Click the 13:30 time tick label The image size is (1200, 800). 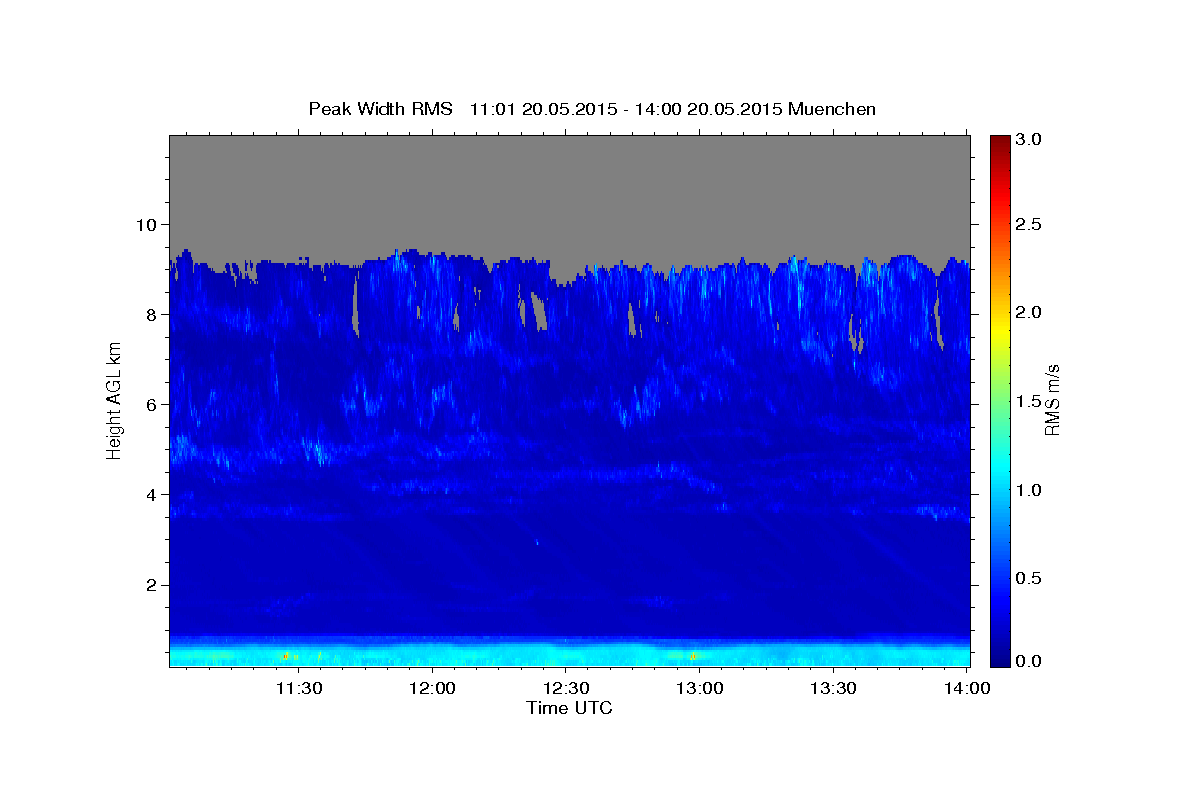833,688
